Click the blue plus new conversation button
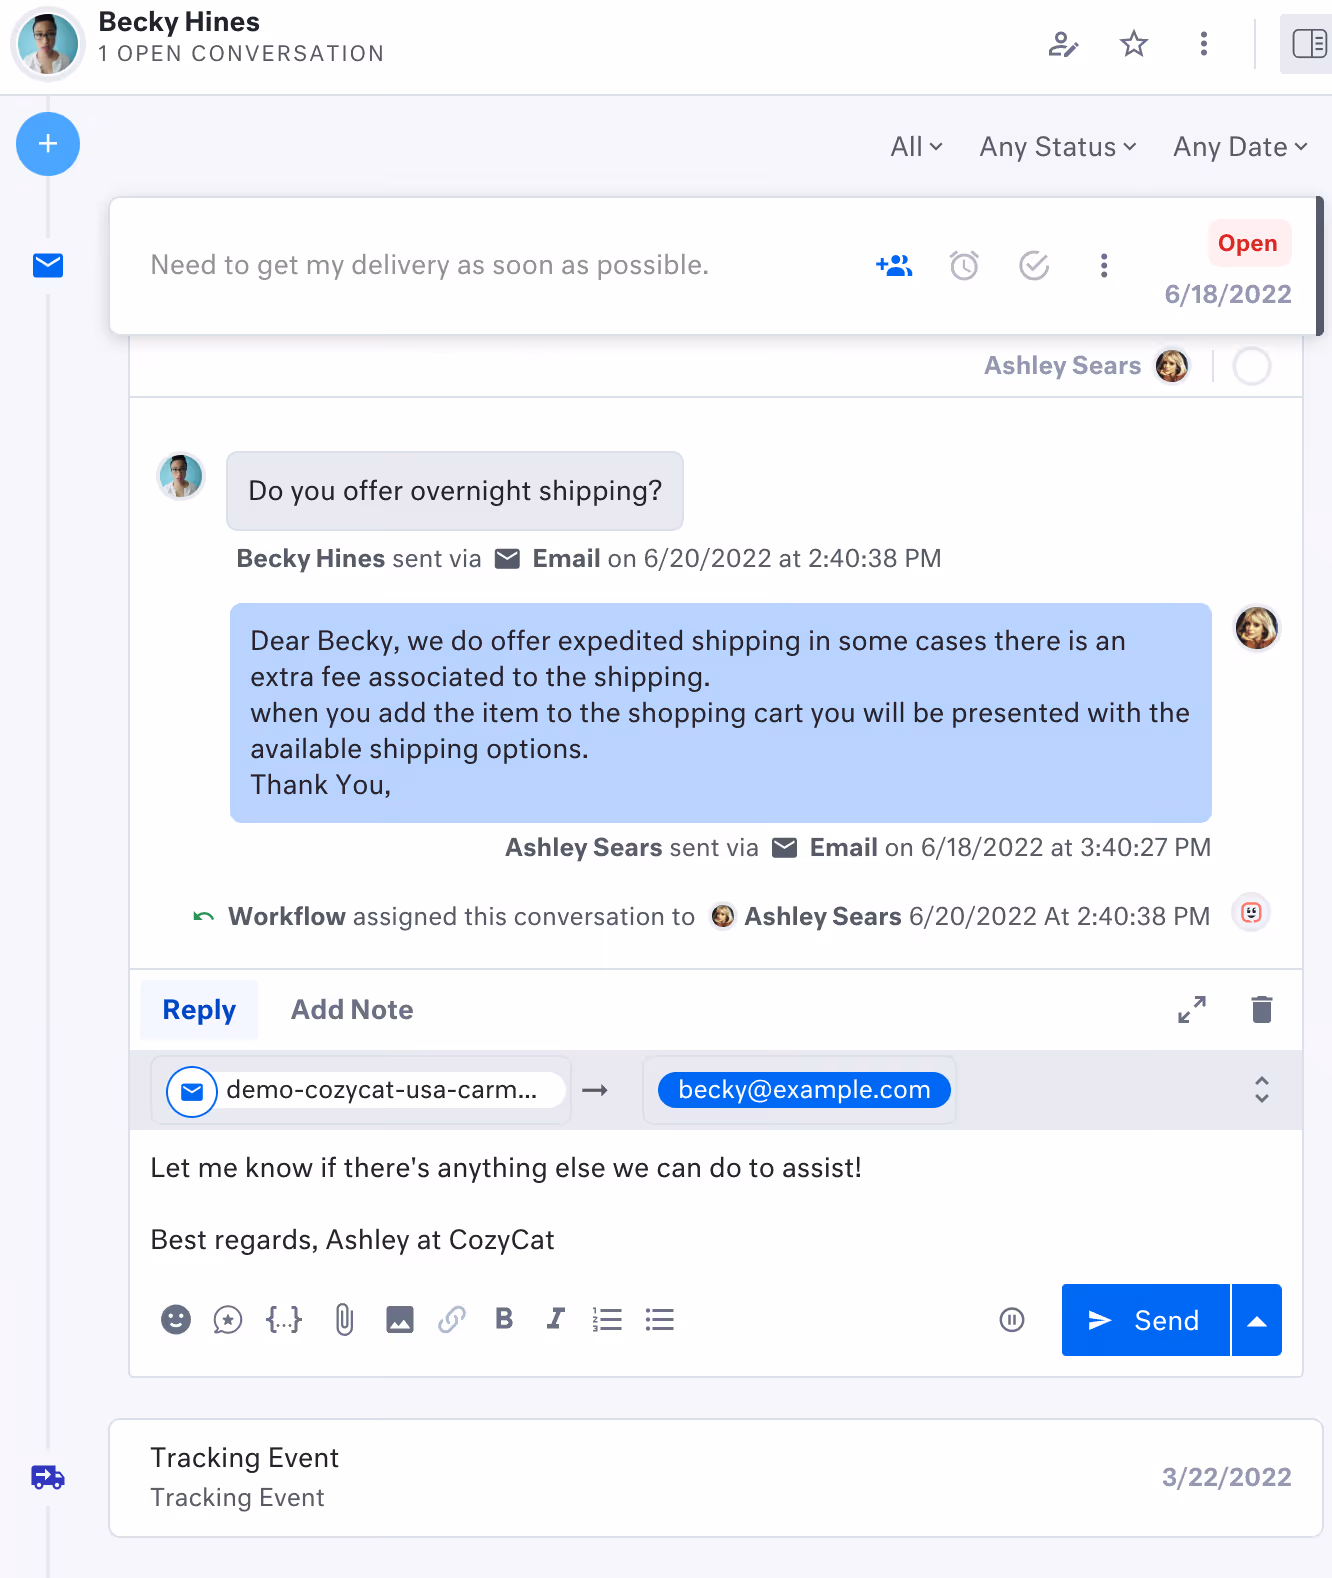 (x=48, y=144)
